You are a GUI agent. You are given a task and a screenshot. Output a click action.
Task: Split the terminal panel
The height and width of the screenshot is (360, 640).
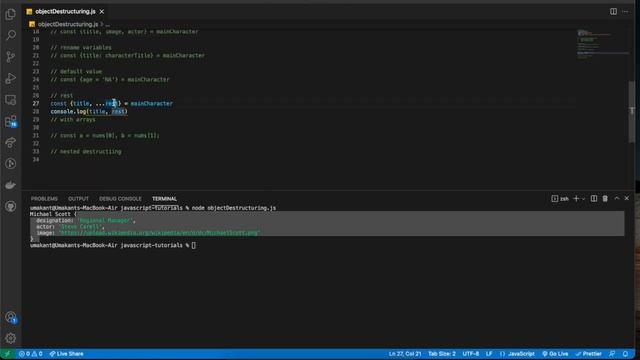coord(594,199)
